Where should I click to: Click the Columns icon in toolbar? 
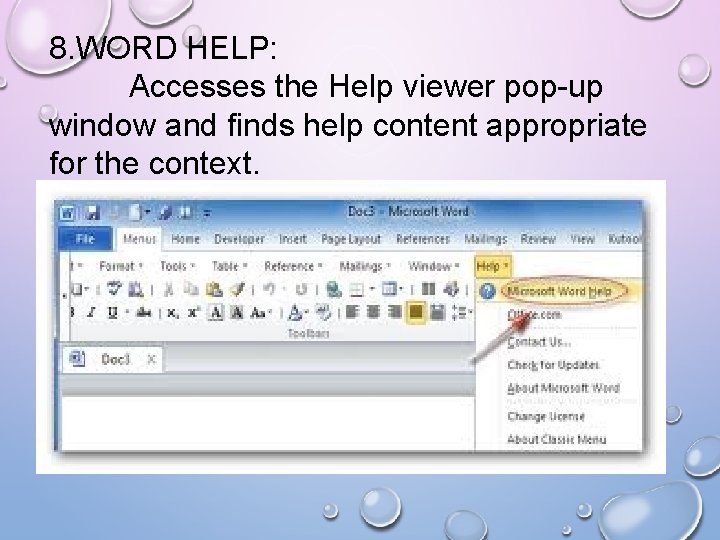428,289
